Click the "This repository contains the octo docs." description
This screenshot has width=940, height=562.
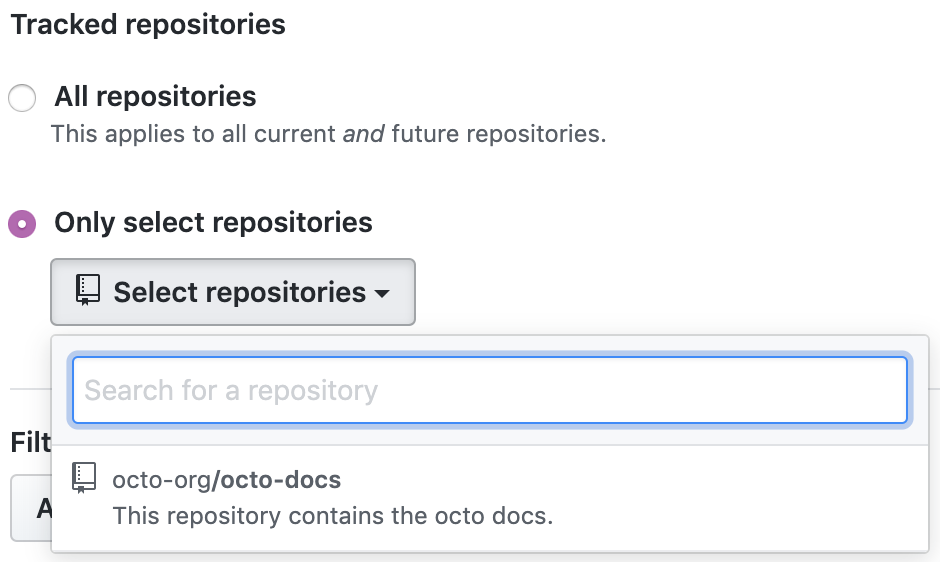click(x=332, y=516)
